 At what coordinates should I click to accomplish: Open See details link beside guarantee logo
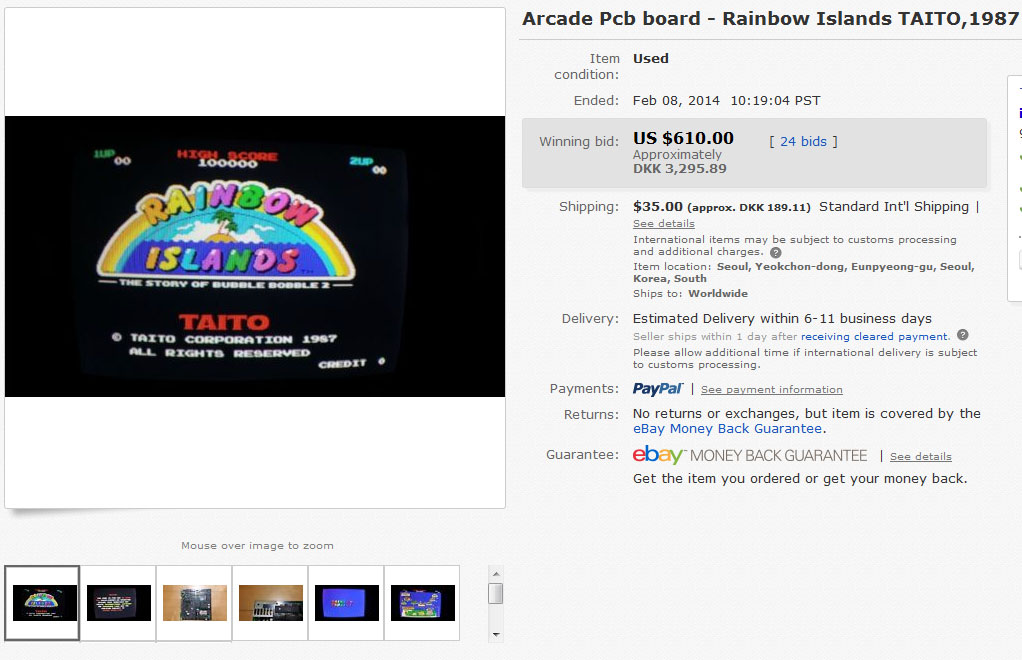pos(920,457)
